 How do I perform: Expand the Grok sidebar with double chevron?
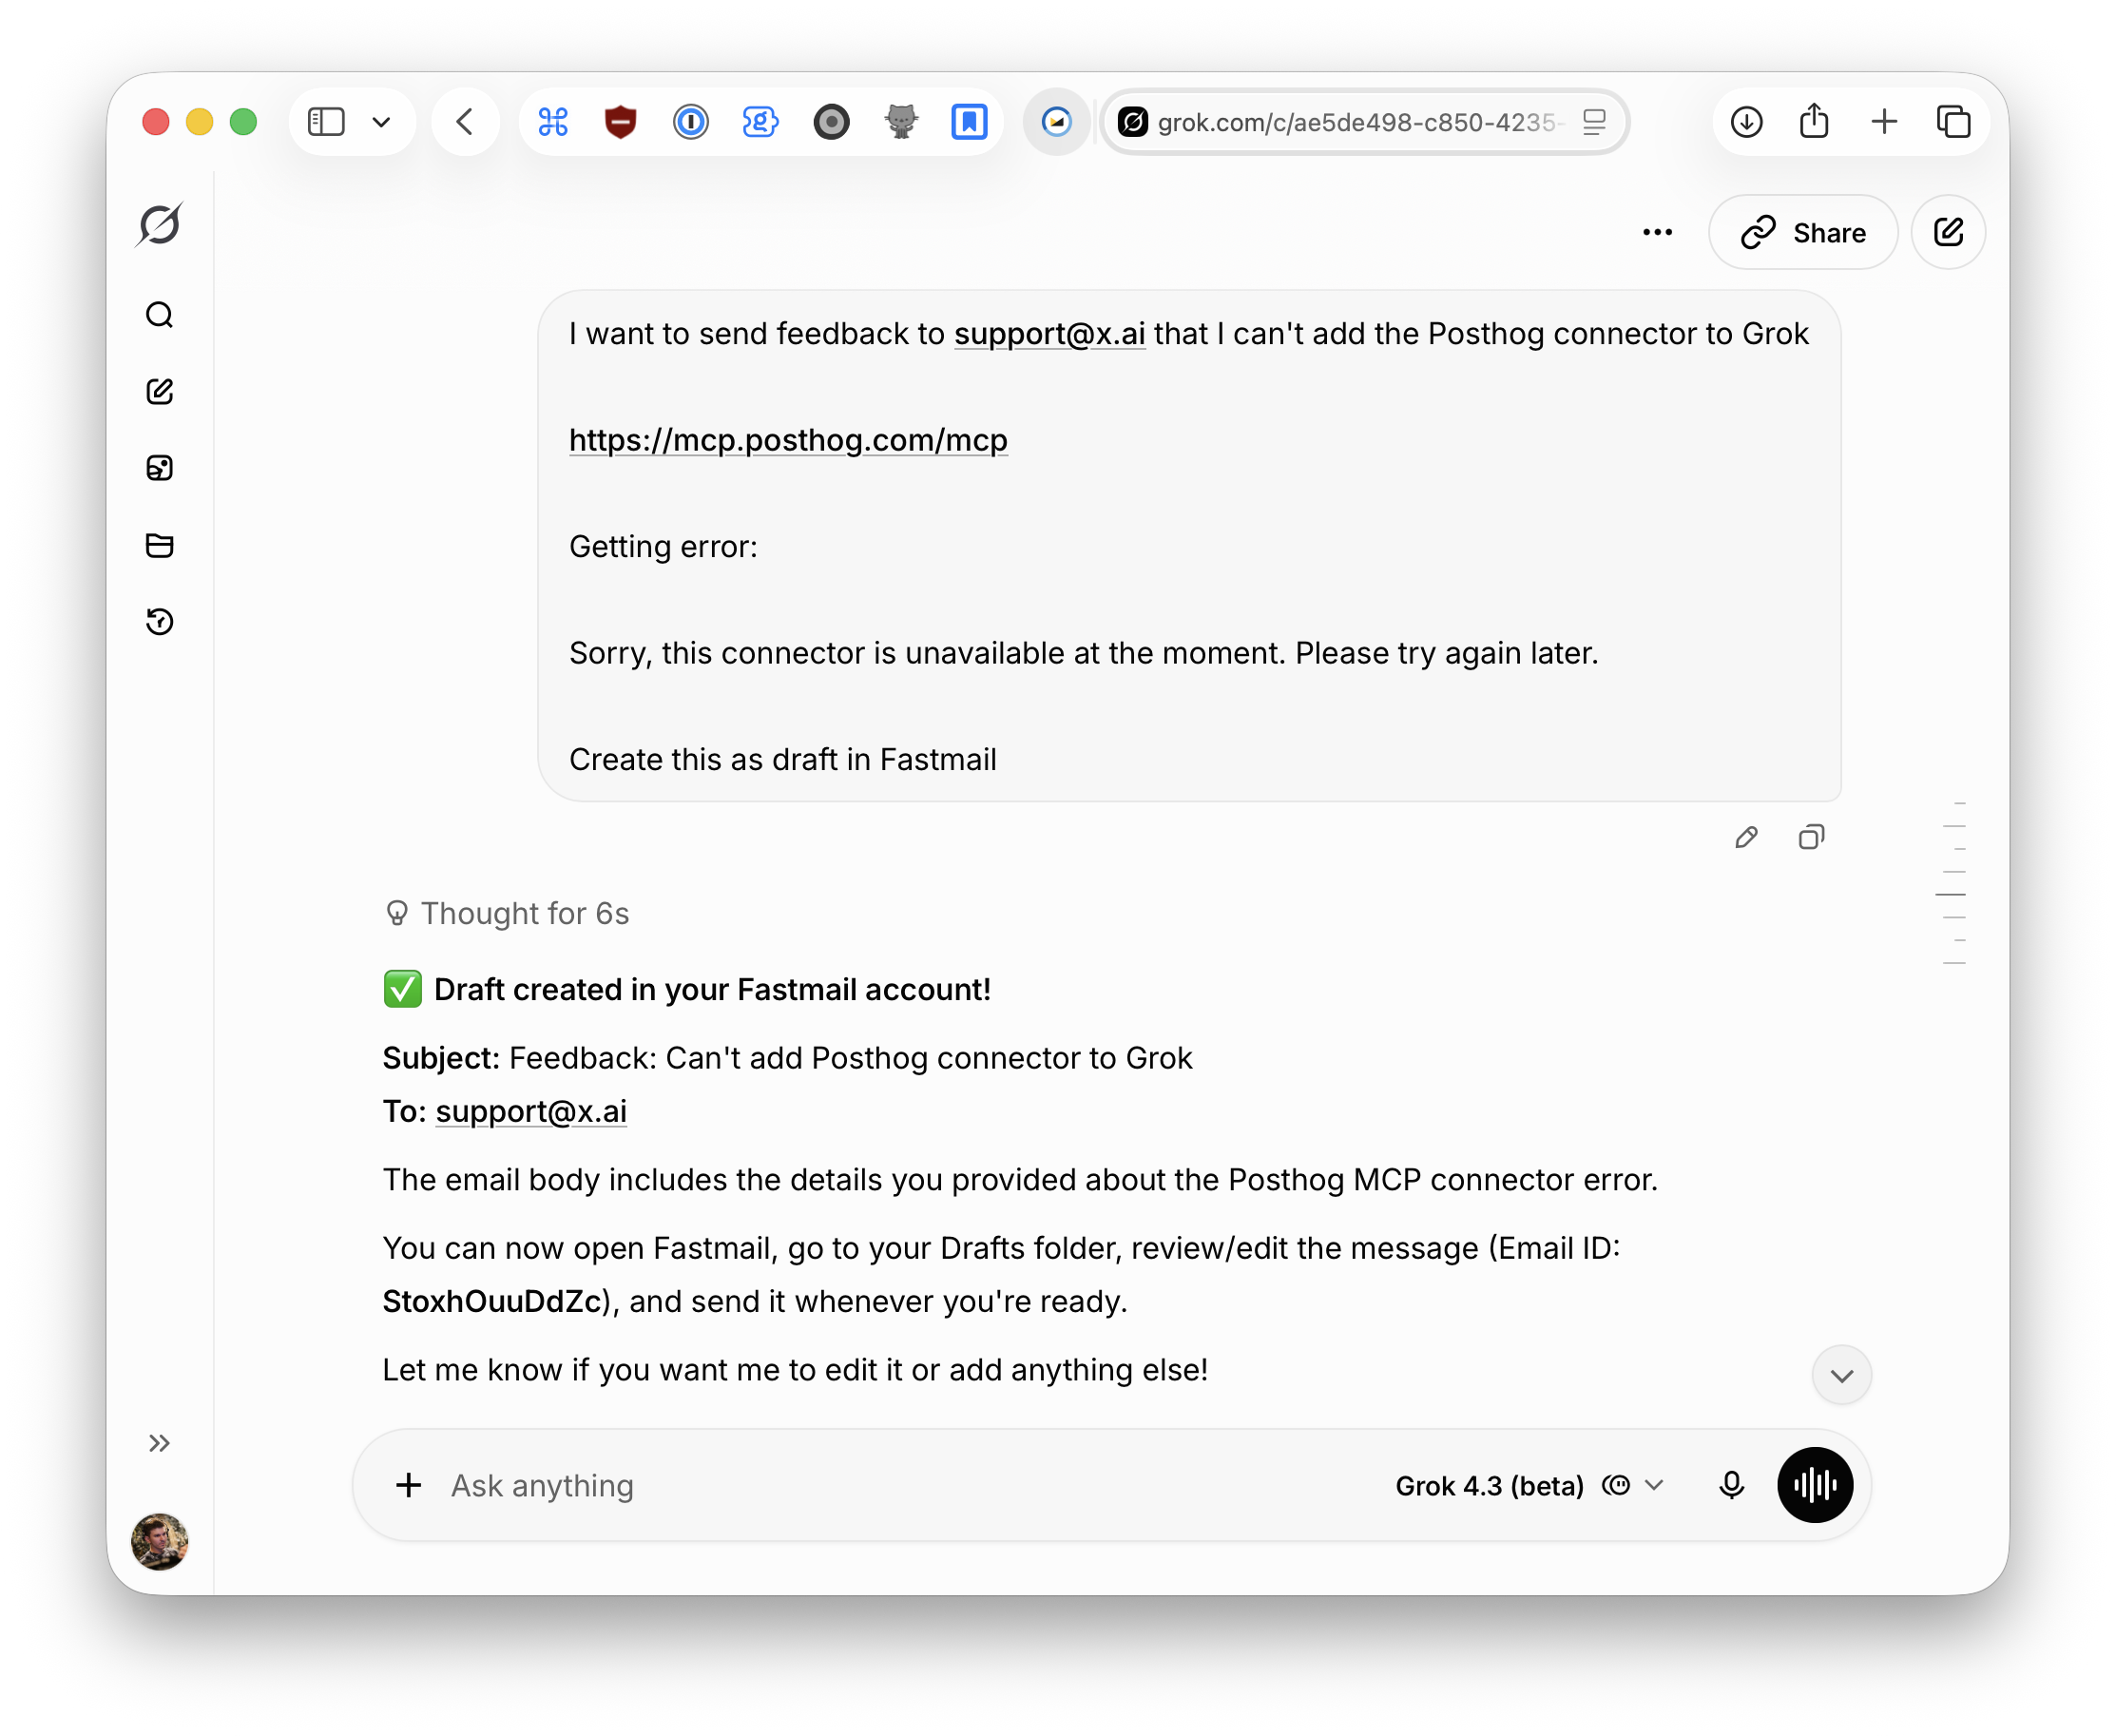pyautogui.click(x=160, y=1442)
